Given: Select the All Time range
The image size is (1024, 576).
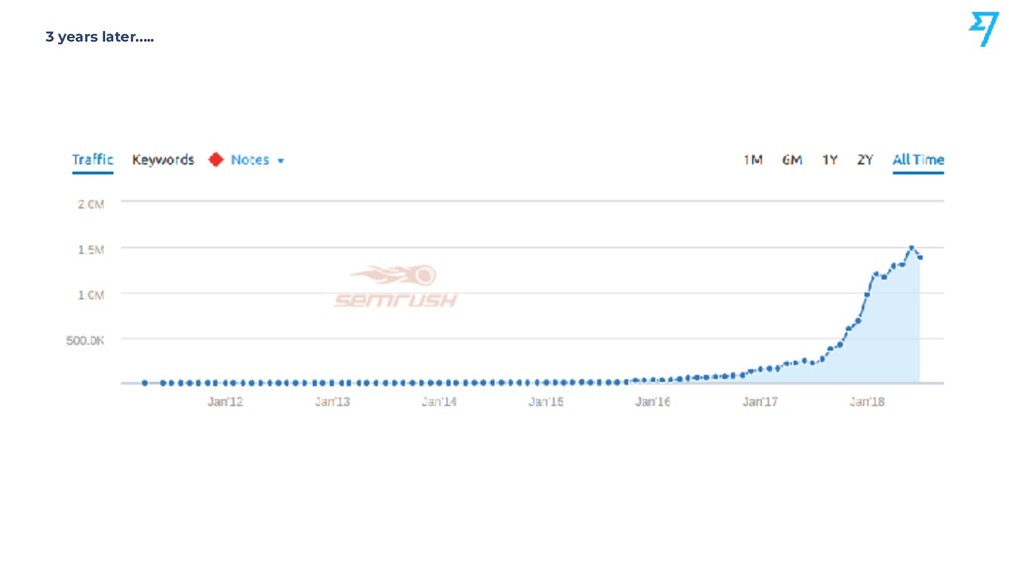Looking at the screenshot, I should (918, 160).
